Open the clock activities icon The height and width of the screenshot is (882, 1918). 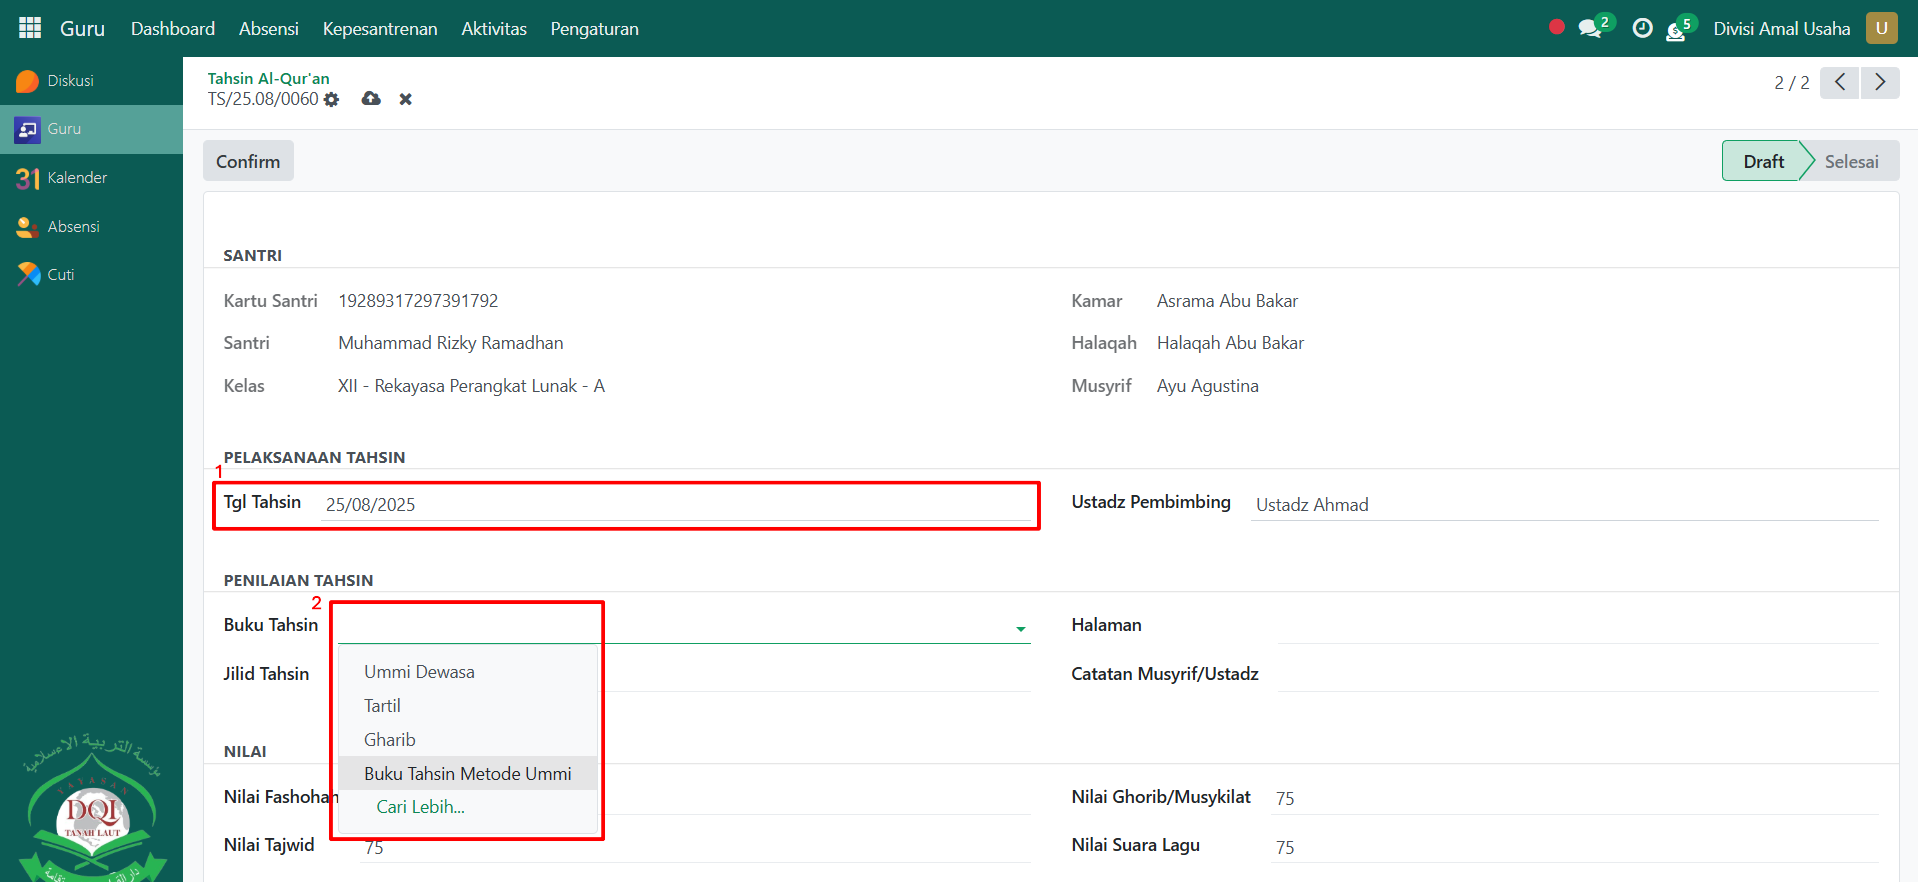coord(1642,28)
